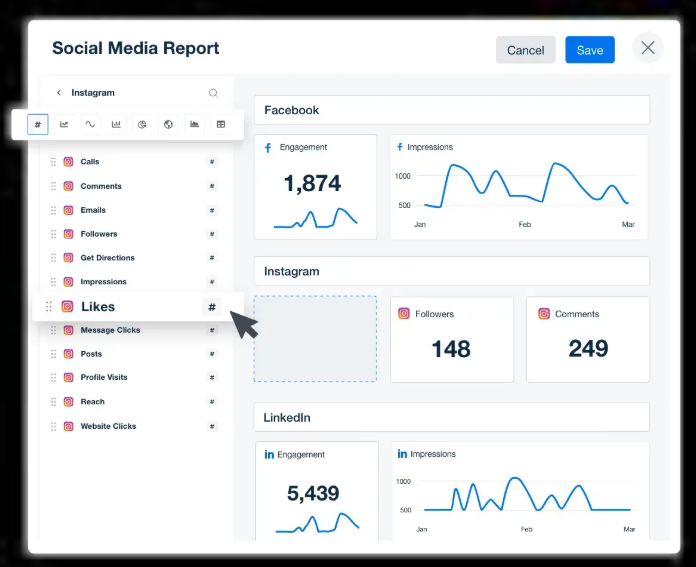Click the empty Instagram widget placeholder
Viewport: 696px width, 567px height.
coord(315,339)
